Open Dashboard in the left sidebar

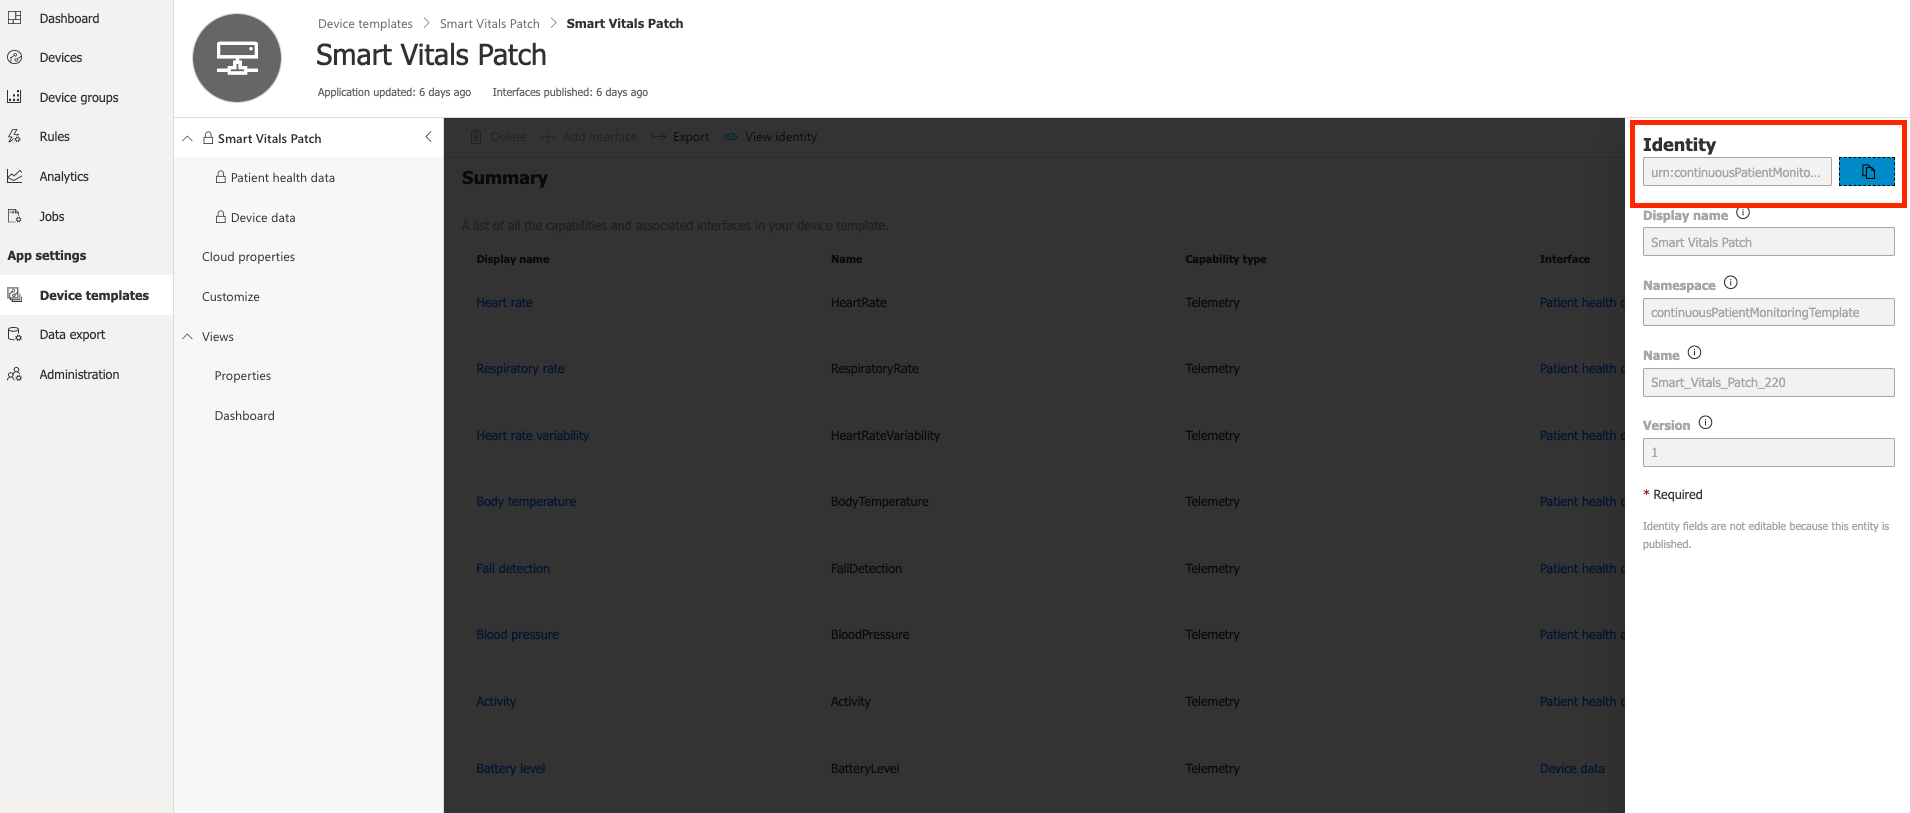click(x=69, y=18)
